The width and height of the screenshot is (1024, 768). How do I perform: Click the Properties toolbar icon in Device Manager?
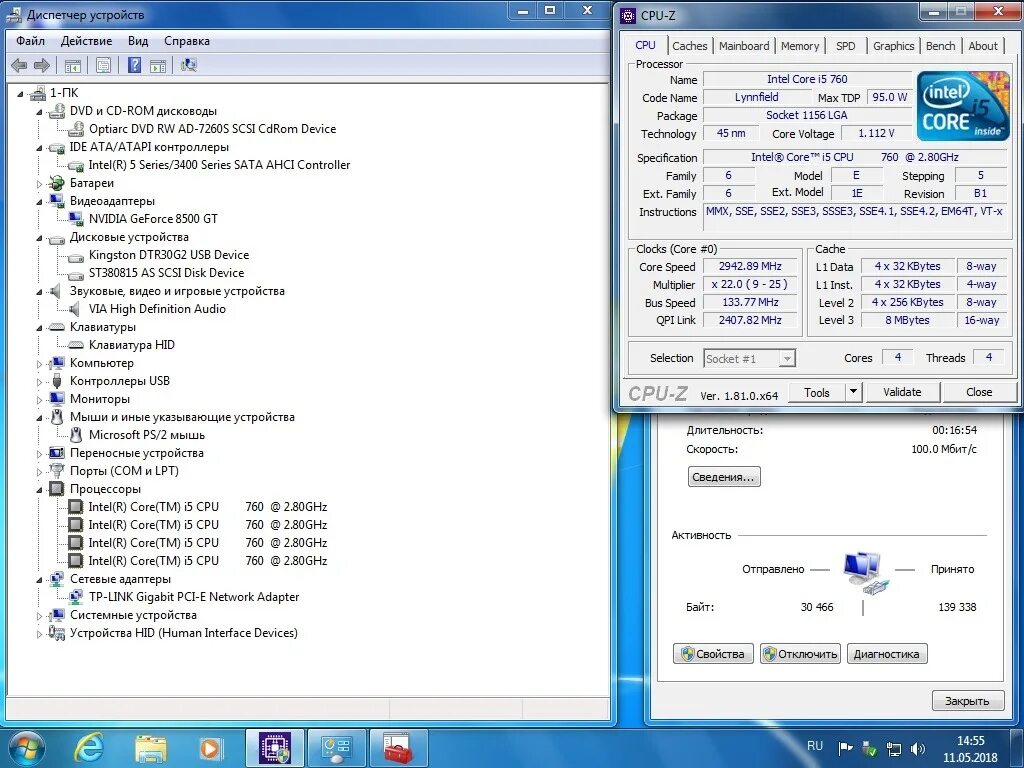[103, 65]
